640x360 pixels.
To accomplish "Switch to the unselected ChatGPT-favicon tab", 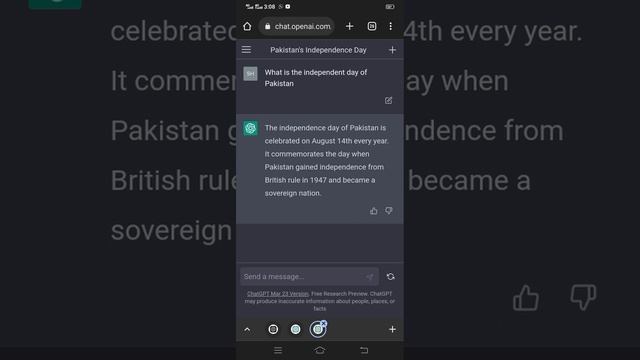I will (296, 329).
